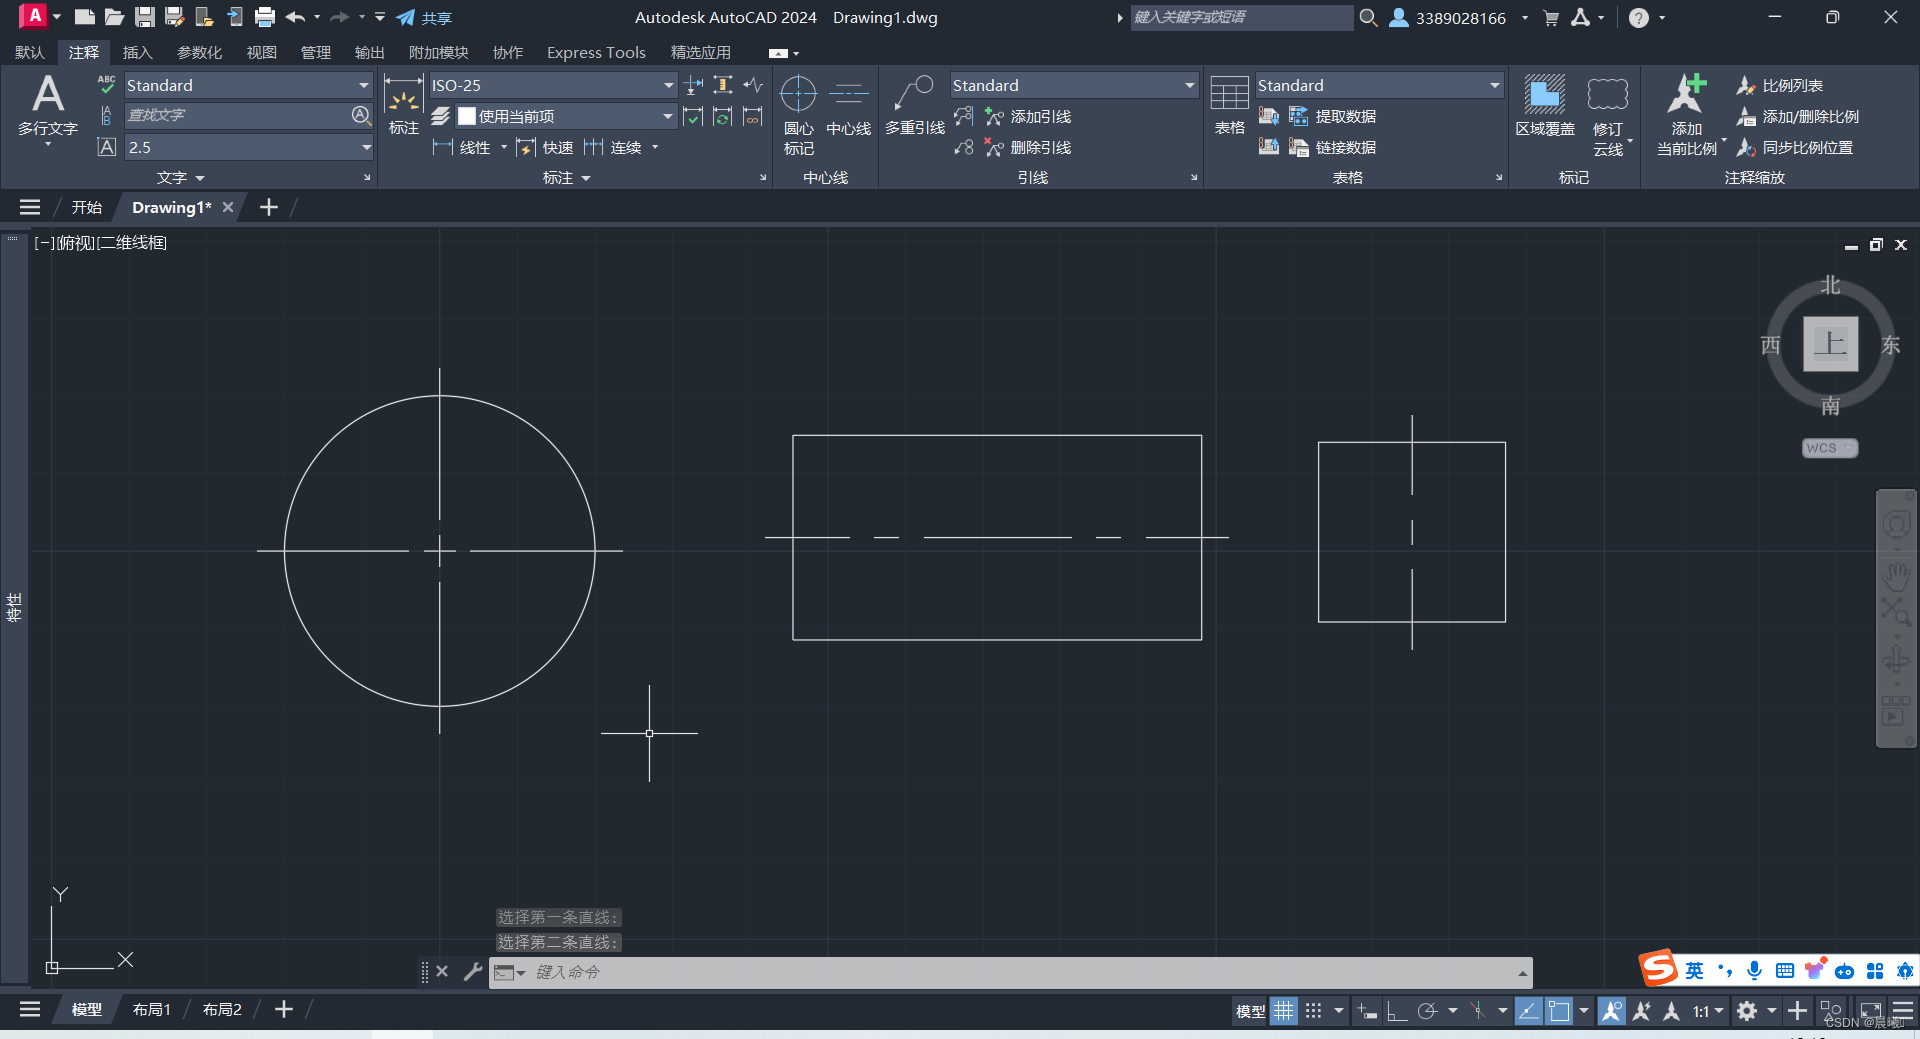
Task: Switch to the 参数化 ribbon tab
Action: pos(199,52)
